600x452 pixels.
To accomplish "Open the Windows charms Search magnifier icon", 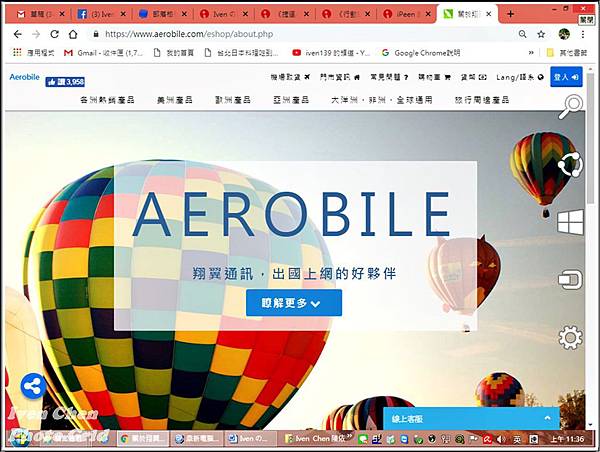I will point(571,106).
